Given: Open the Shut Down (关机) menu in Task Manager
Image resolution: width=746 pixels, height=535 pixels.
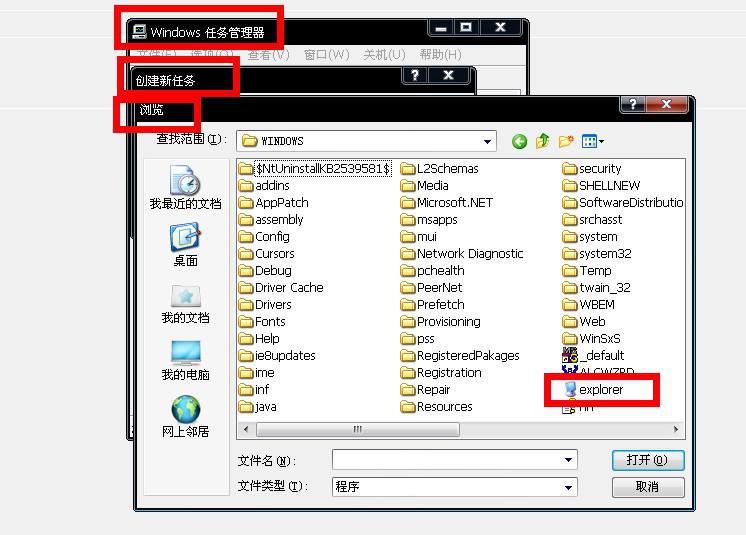Looking at the screenshot, I should pos(384,55).
